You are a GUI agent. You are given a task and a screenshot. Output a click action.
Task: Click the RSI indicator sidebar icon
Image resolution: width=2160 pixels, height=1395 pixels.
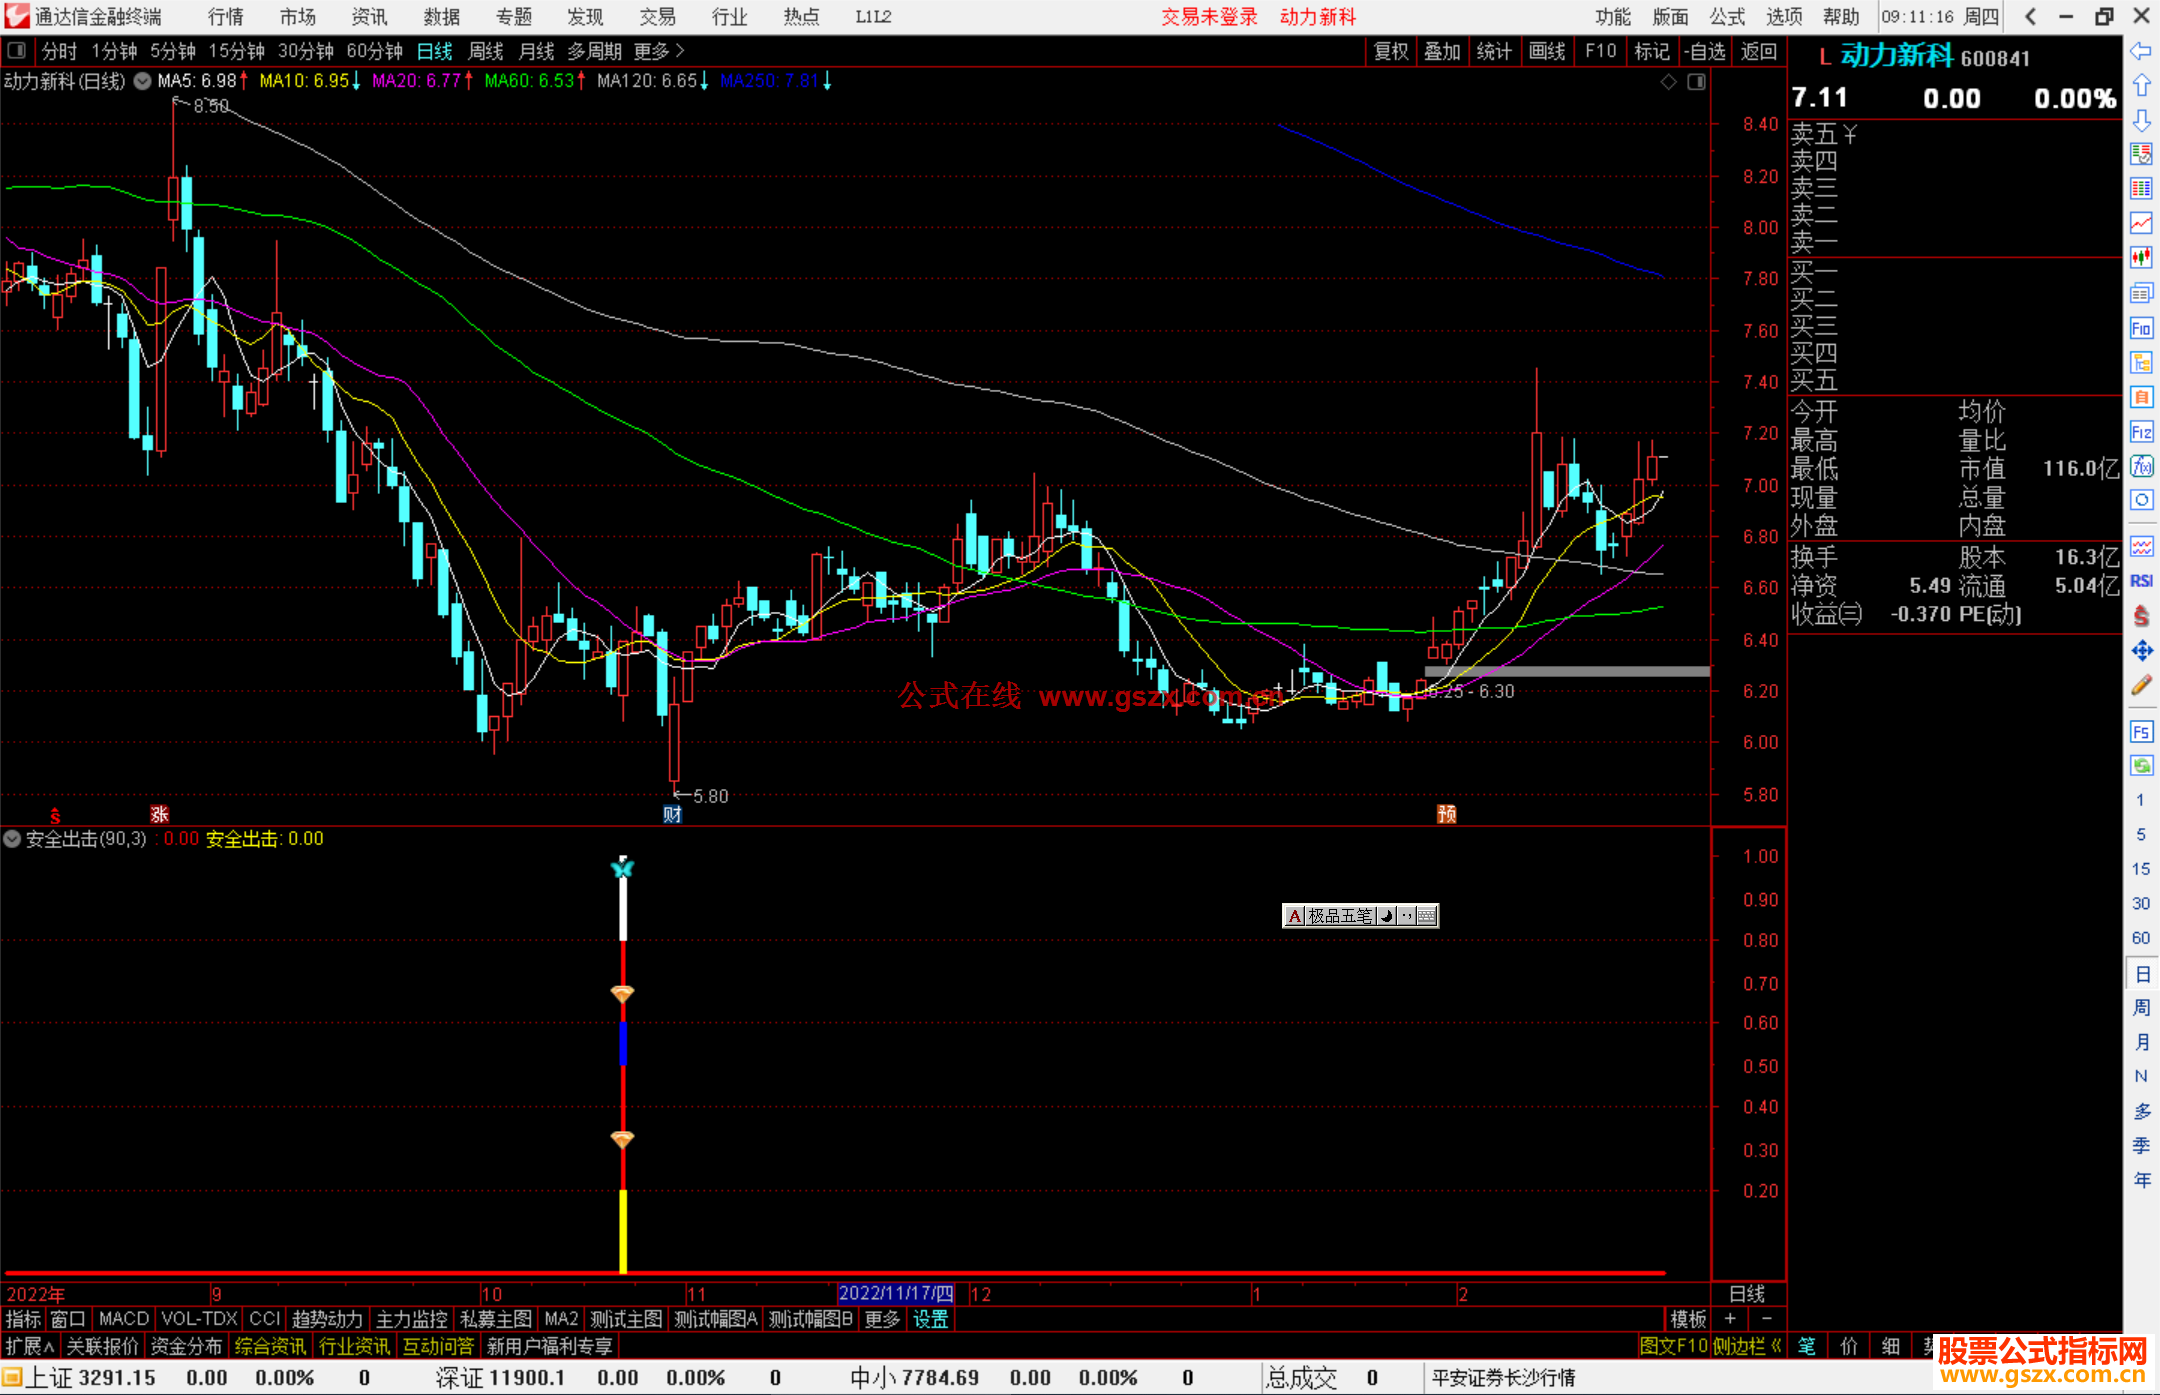pyautogui.click(x=2141, y=581)
